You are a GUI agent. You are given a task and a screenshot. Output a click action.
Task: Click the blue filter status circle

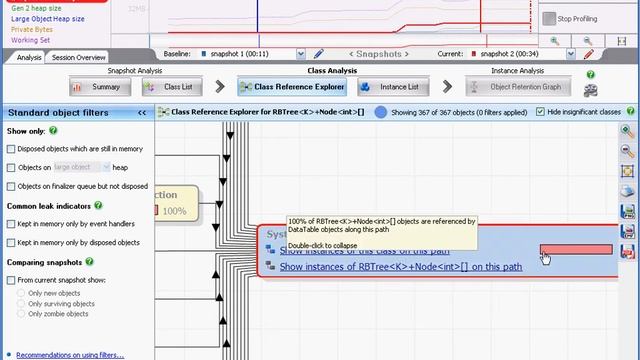(381, 112)
